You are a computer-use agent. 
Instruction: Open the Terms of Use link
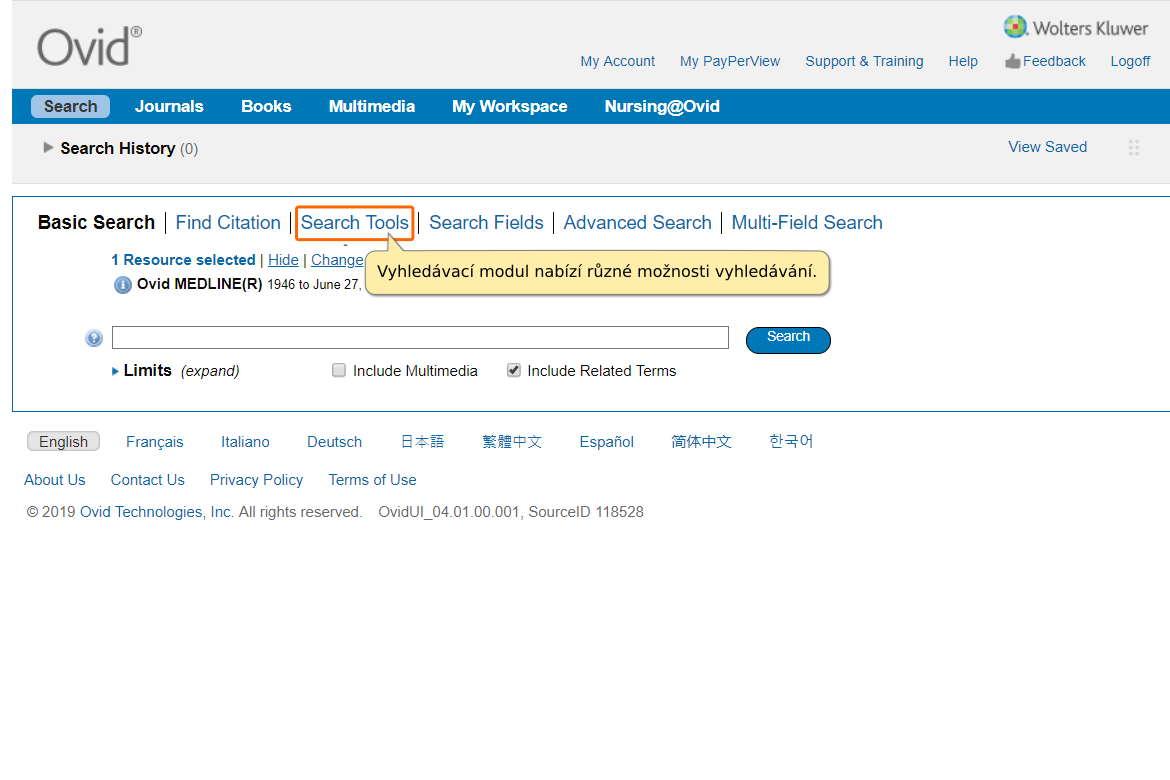point(372,480)
